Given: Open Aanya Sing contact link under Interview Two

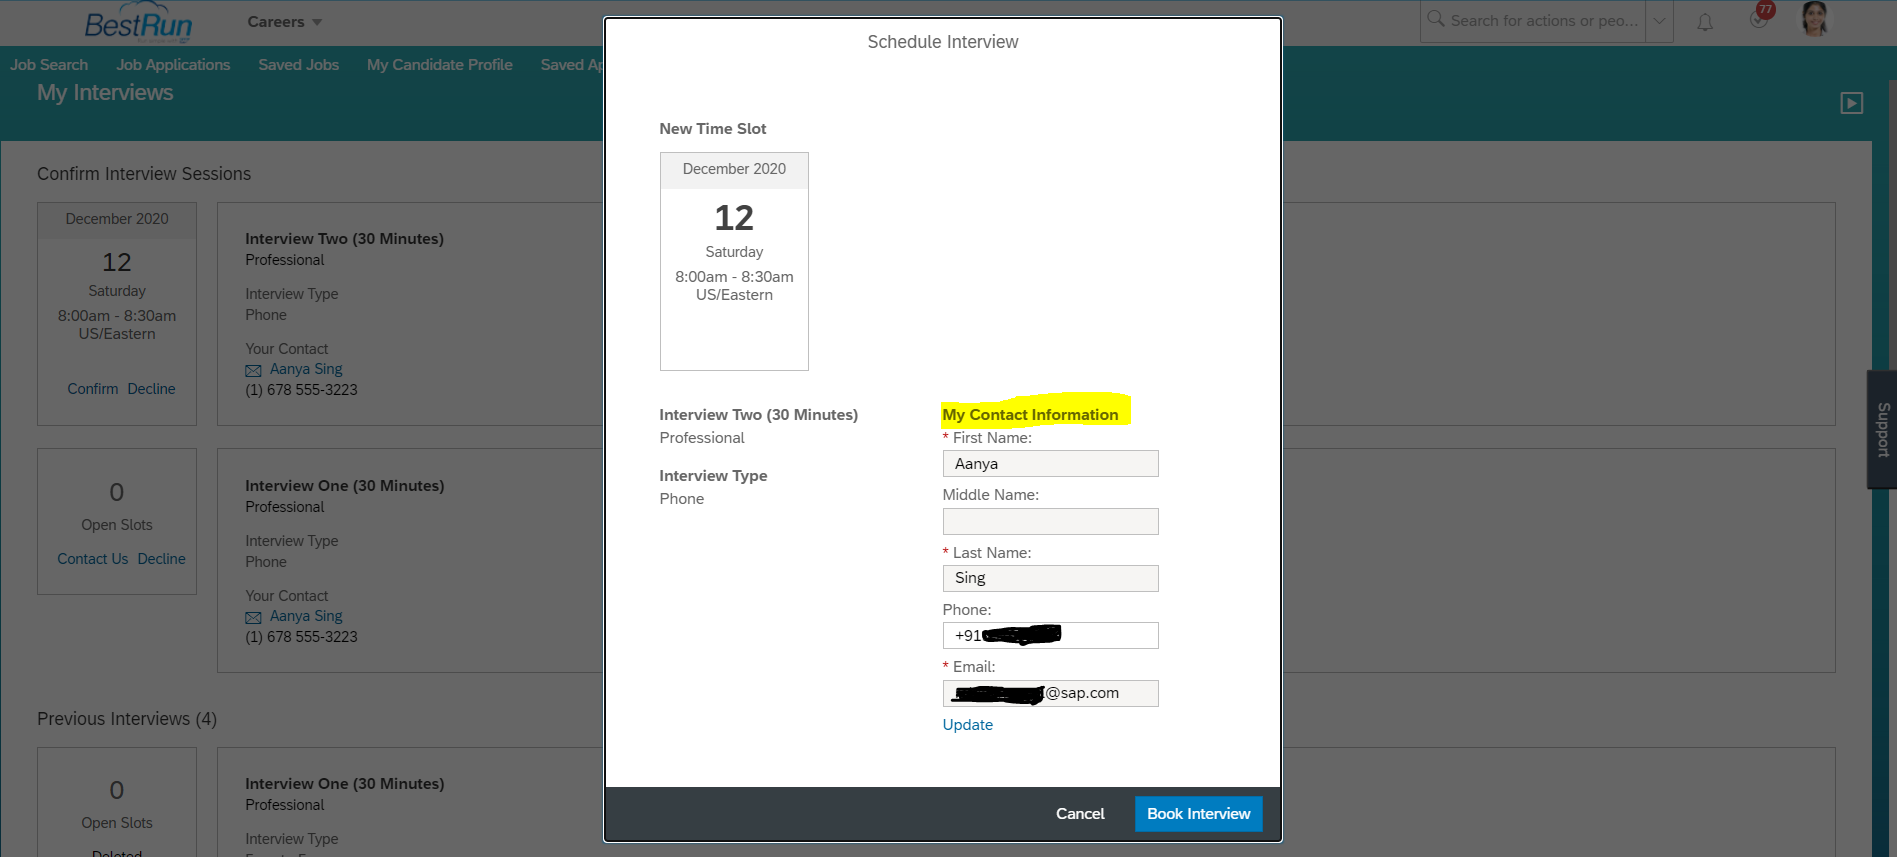Looking at the screenshot, I should pyautogui.click(x=306, y=369).
